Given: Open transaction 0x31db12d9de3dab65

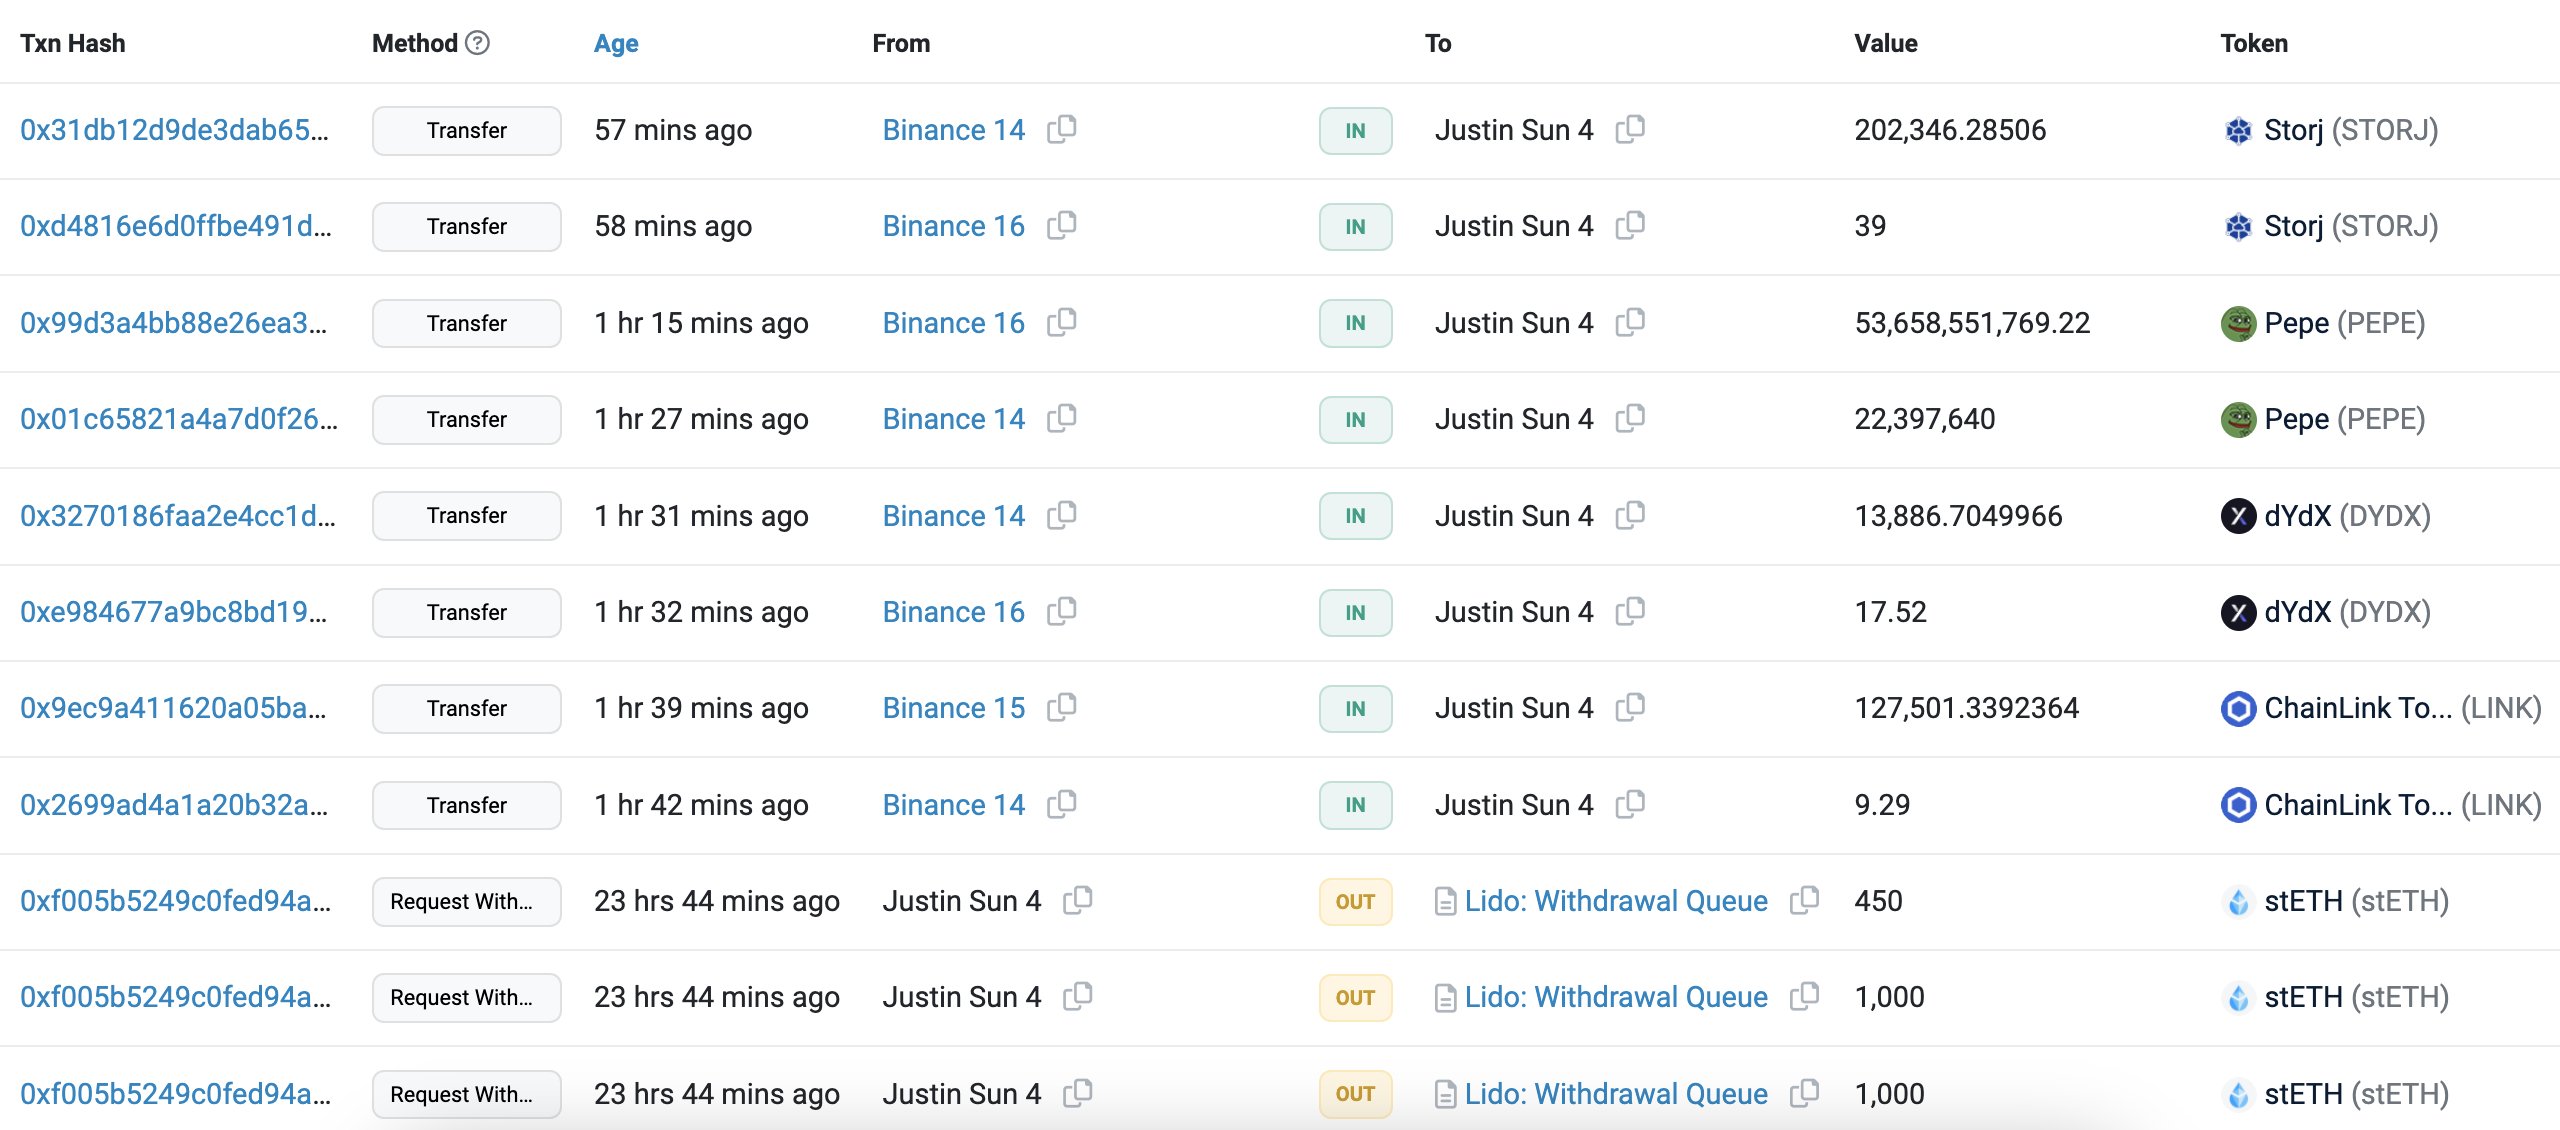Looking at the screenshot, I should (174, 130).
